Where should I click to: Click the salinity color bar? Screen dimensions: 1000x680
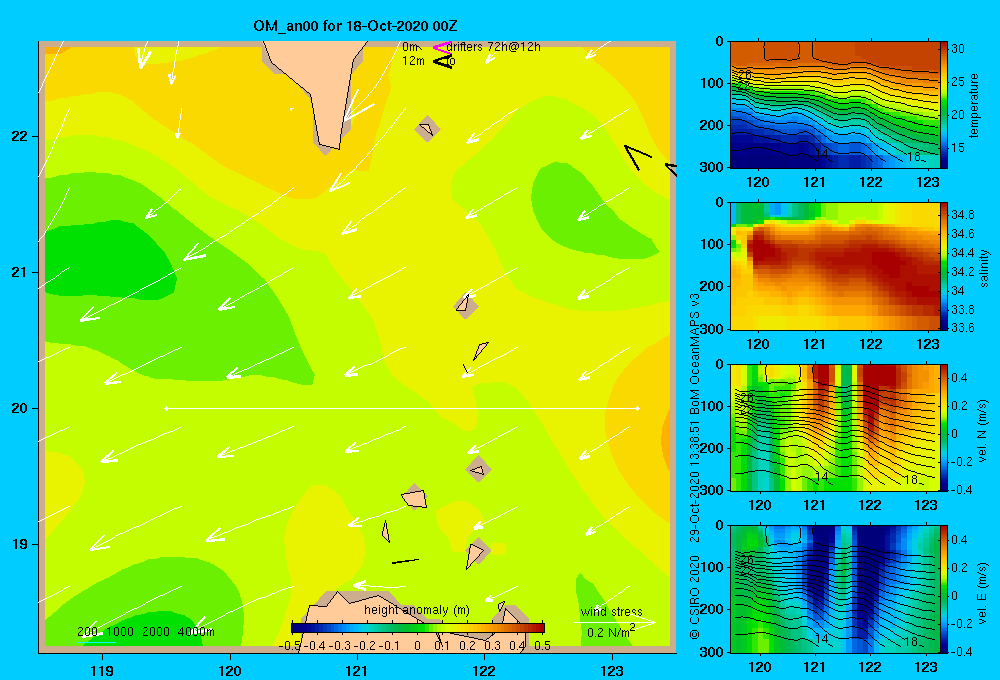(x=944, y=266)
